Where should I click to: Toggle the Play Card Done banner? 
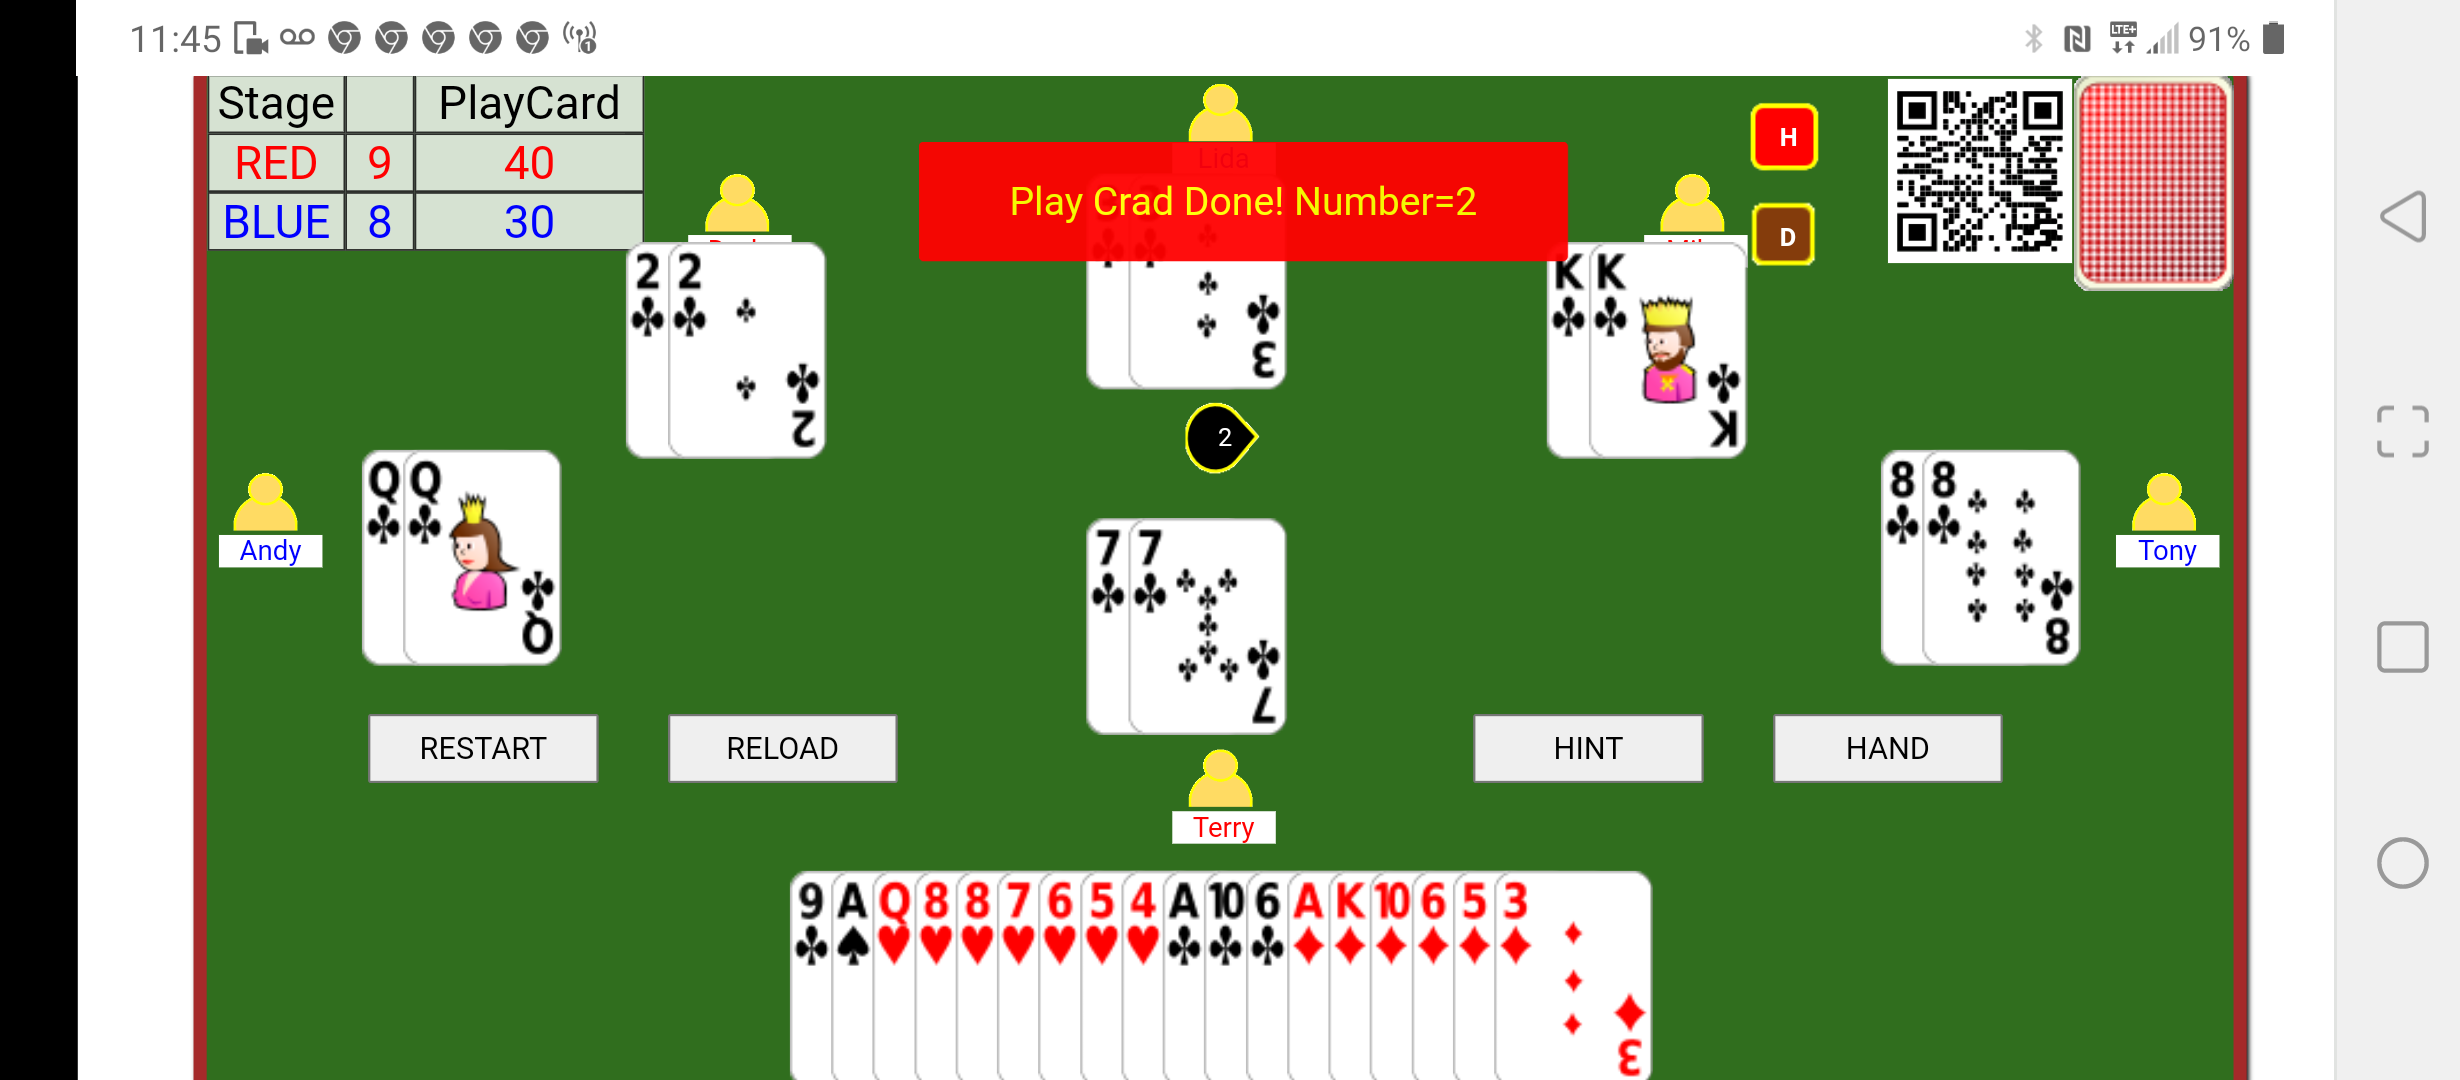click(1241, 201)
